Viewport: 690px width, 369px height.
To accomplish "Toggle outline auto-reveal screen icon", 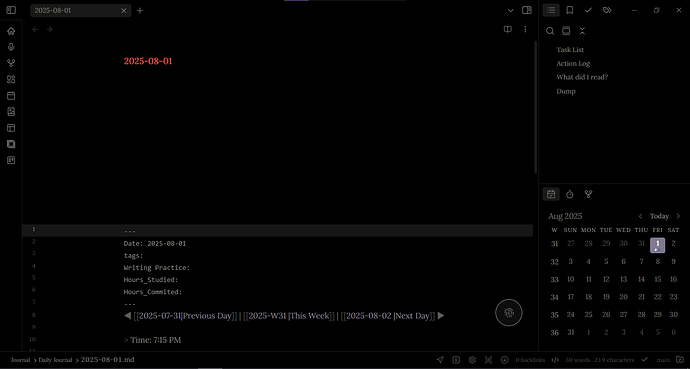I will 566,31.
